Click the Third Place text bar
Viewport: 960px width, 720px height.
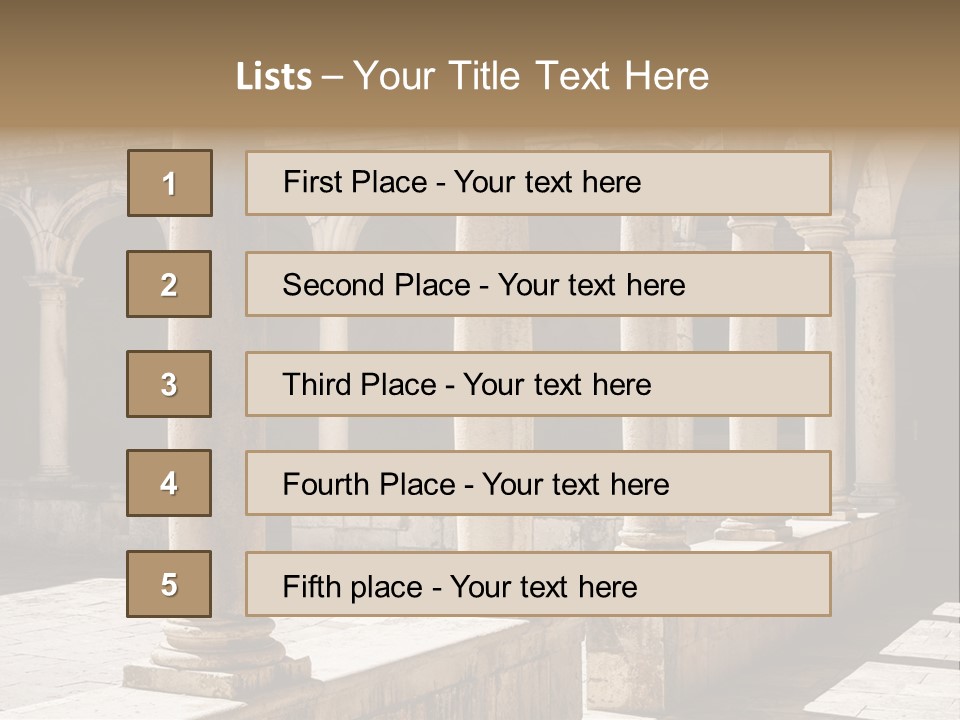(538, 384)
